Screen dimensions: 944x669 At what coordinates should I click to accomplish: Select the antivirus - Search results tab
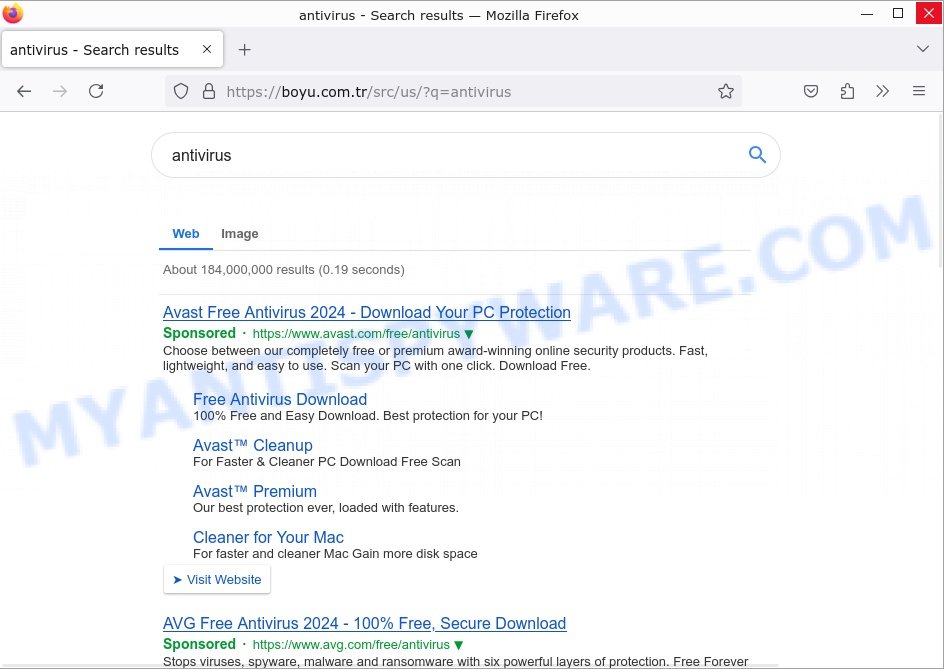click(x=113, y=49)
